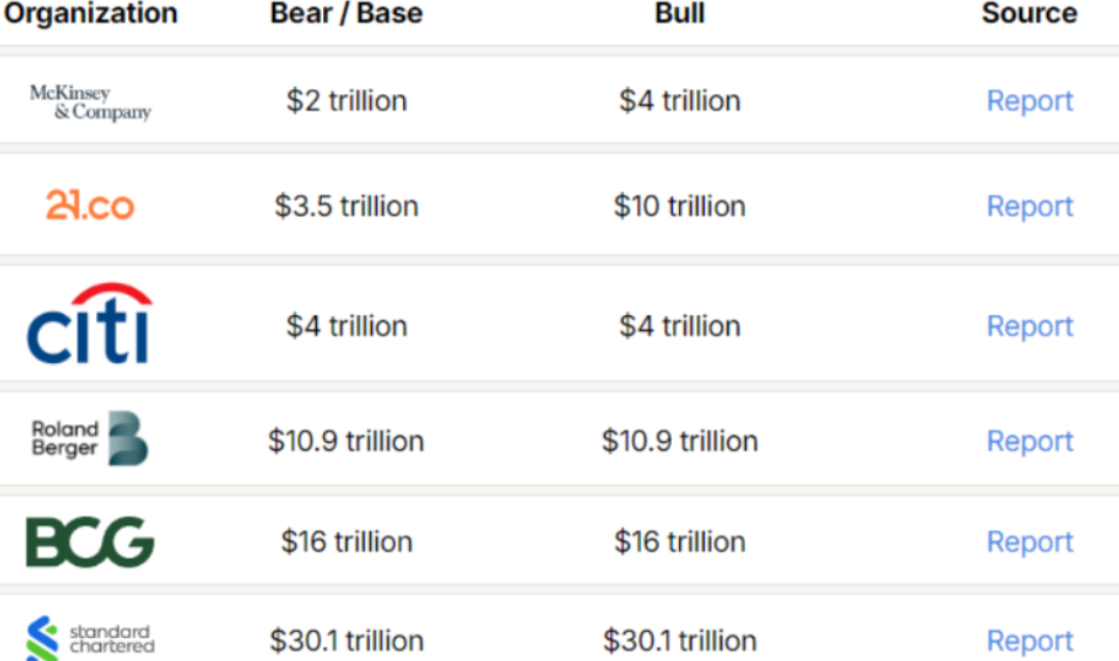1119x661 pixels.
Task: Click the BCG green logo
Action: 90,541
